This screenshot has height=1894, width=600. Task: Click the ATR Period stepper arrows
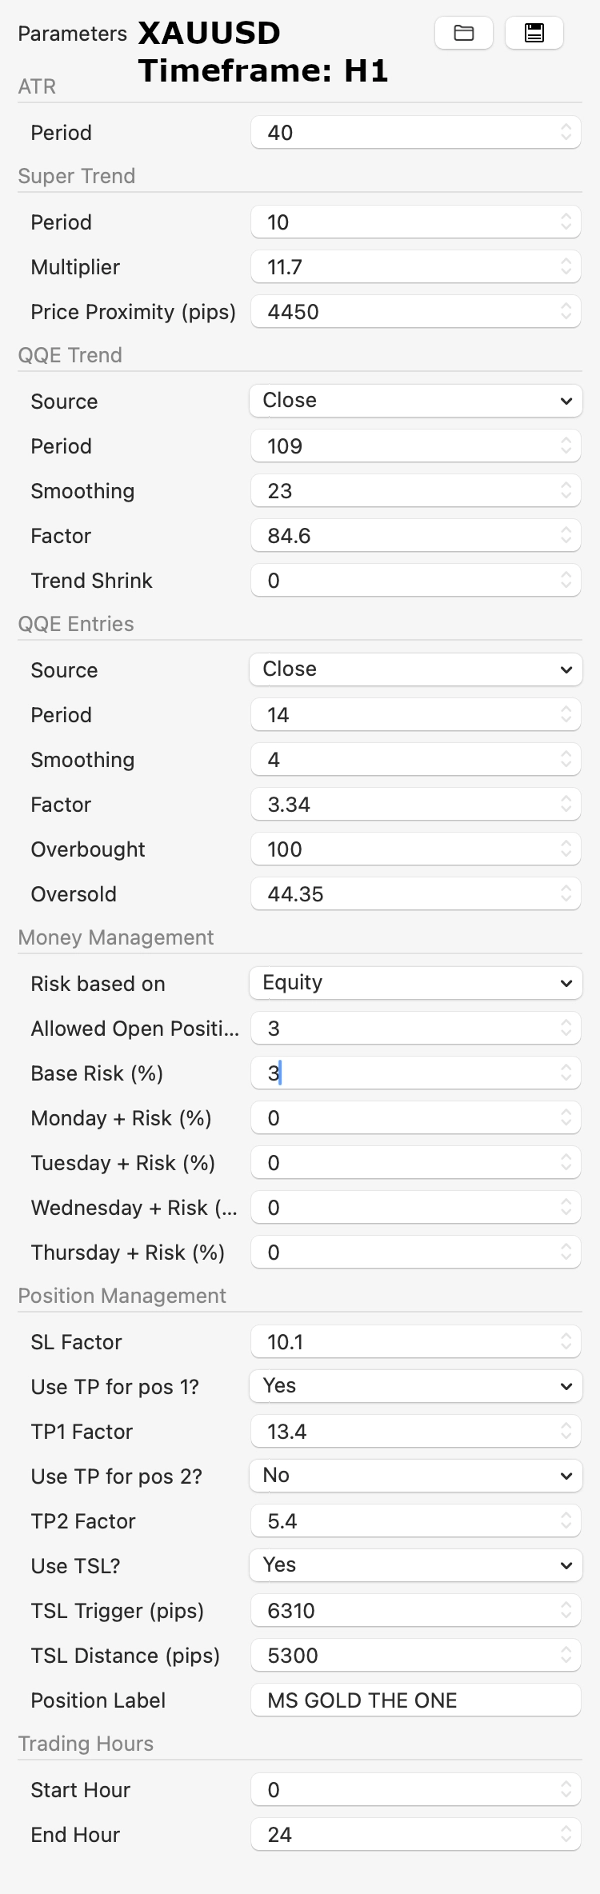click(x=566, y=132)
